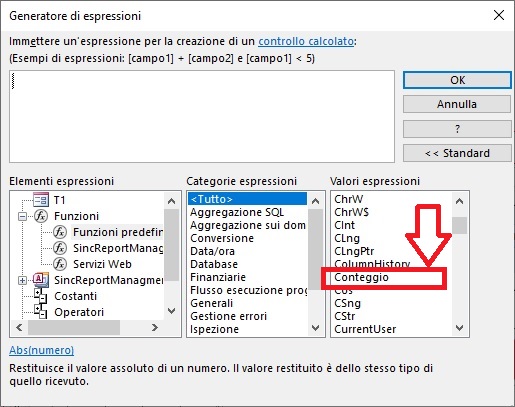Collapse the Funzioni tree node
Image resolution: width=515 pixels, height=407 pixels.
tap(22, 216)
